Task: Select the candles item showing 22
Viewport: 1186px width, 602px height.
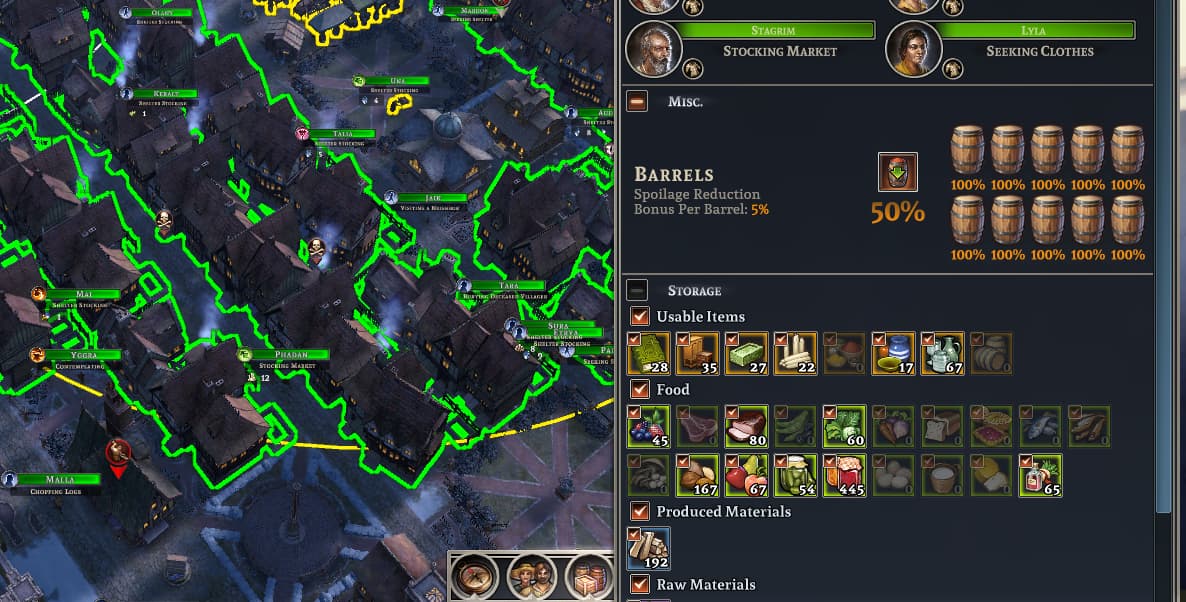Action: [x=796, y=353]
